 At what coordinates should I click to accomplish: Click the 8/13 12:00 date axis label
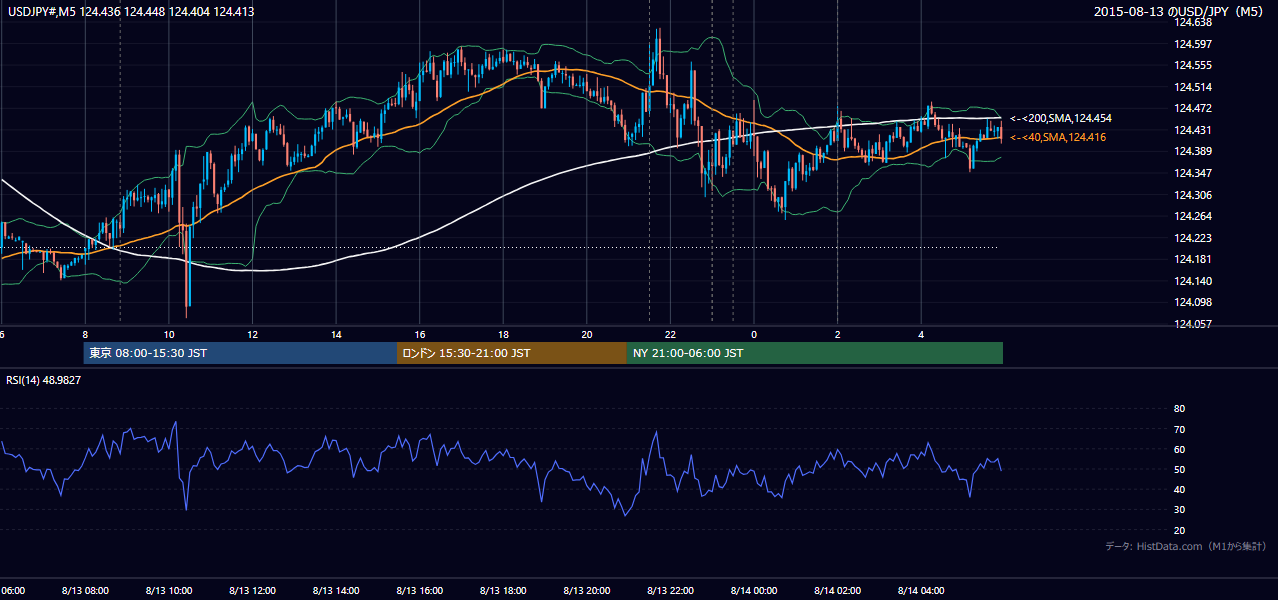click(x=252, y=591)
